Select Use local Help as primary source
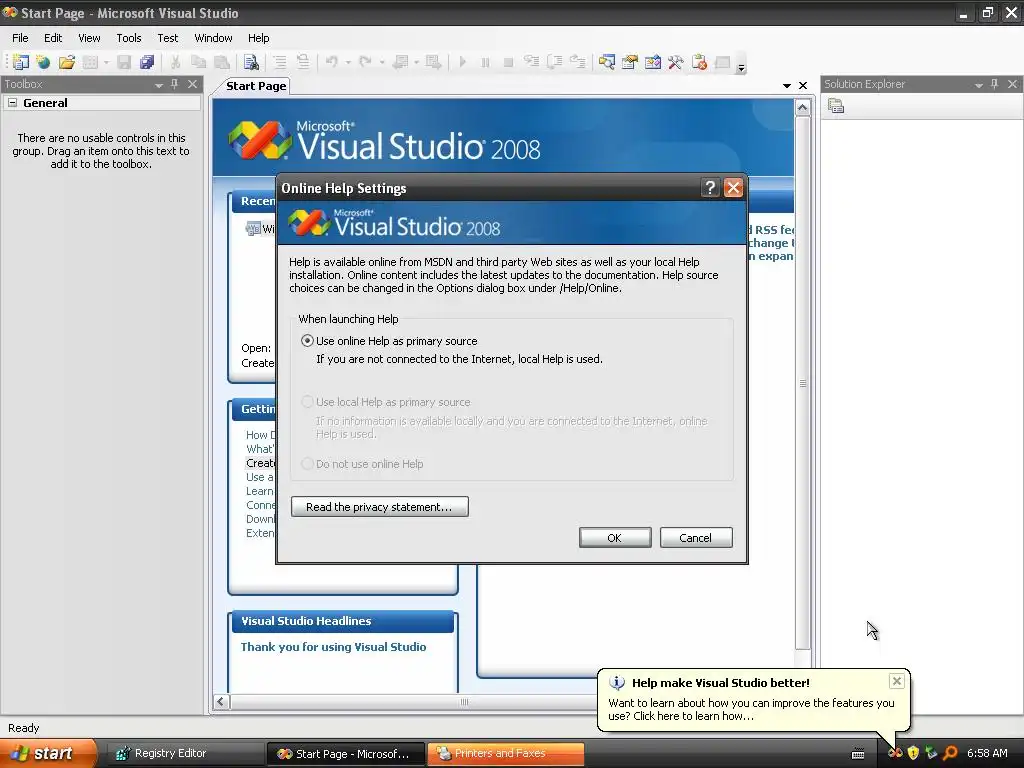This screenshot has height=768, width=1024. (307, 402)
